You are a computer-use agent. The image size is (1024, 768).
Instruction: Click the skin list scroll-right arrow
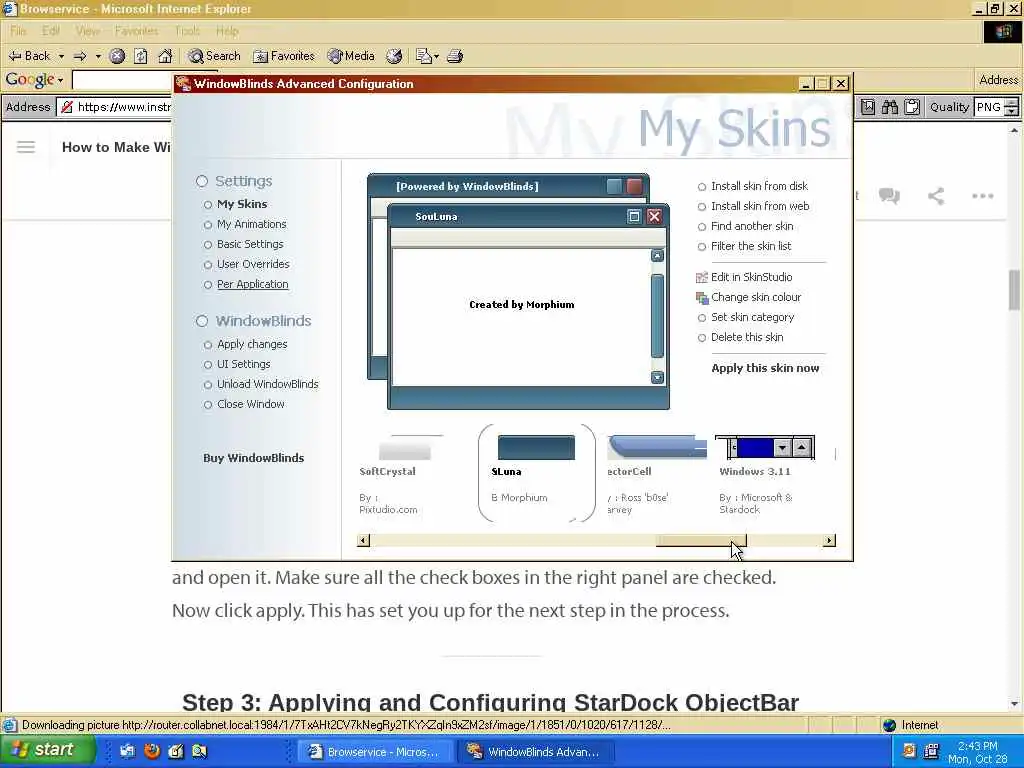pos(829,541)
